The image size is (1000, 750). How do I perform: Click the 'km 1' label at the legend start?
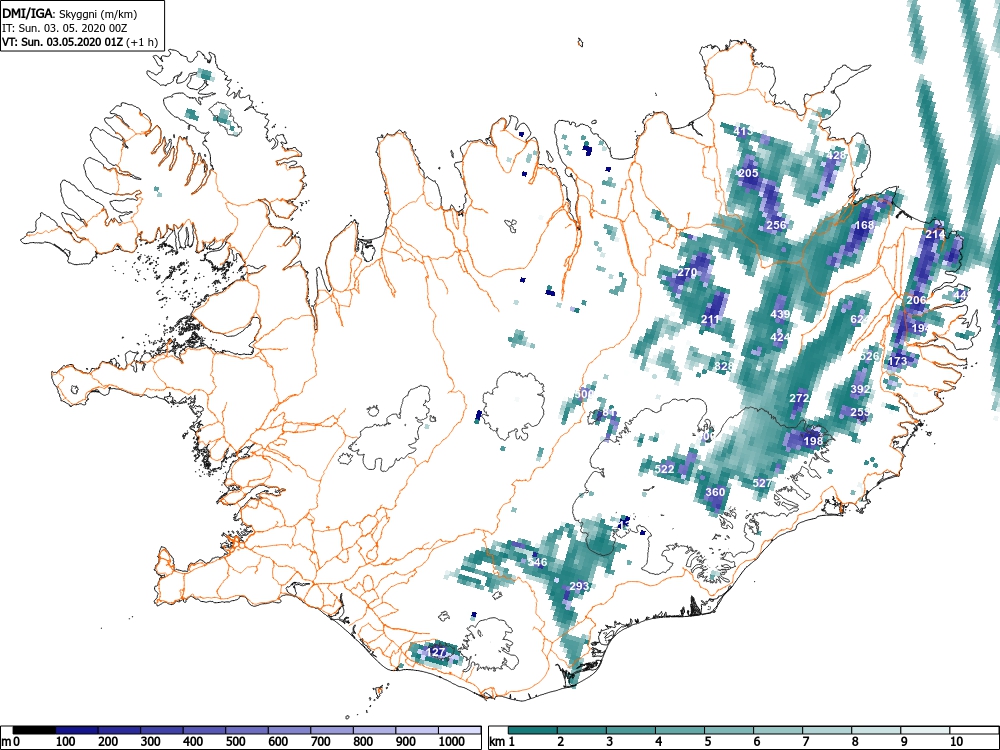[502, 742]
